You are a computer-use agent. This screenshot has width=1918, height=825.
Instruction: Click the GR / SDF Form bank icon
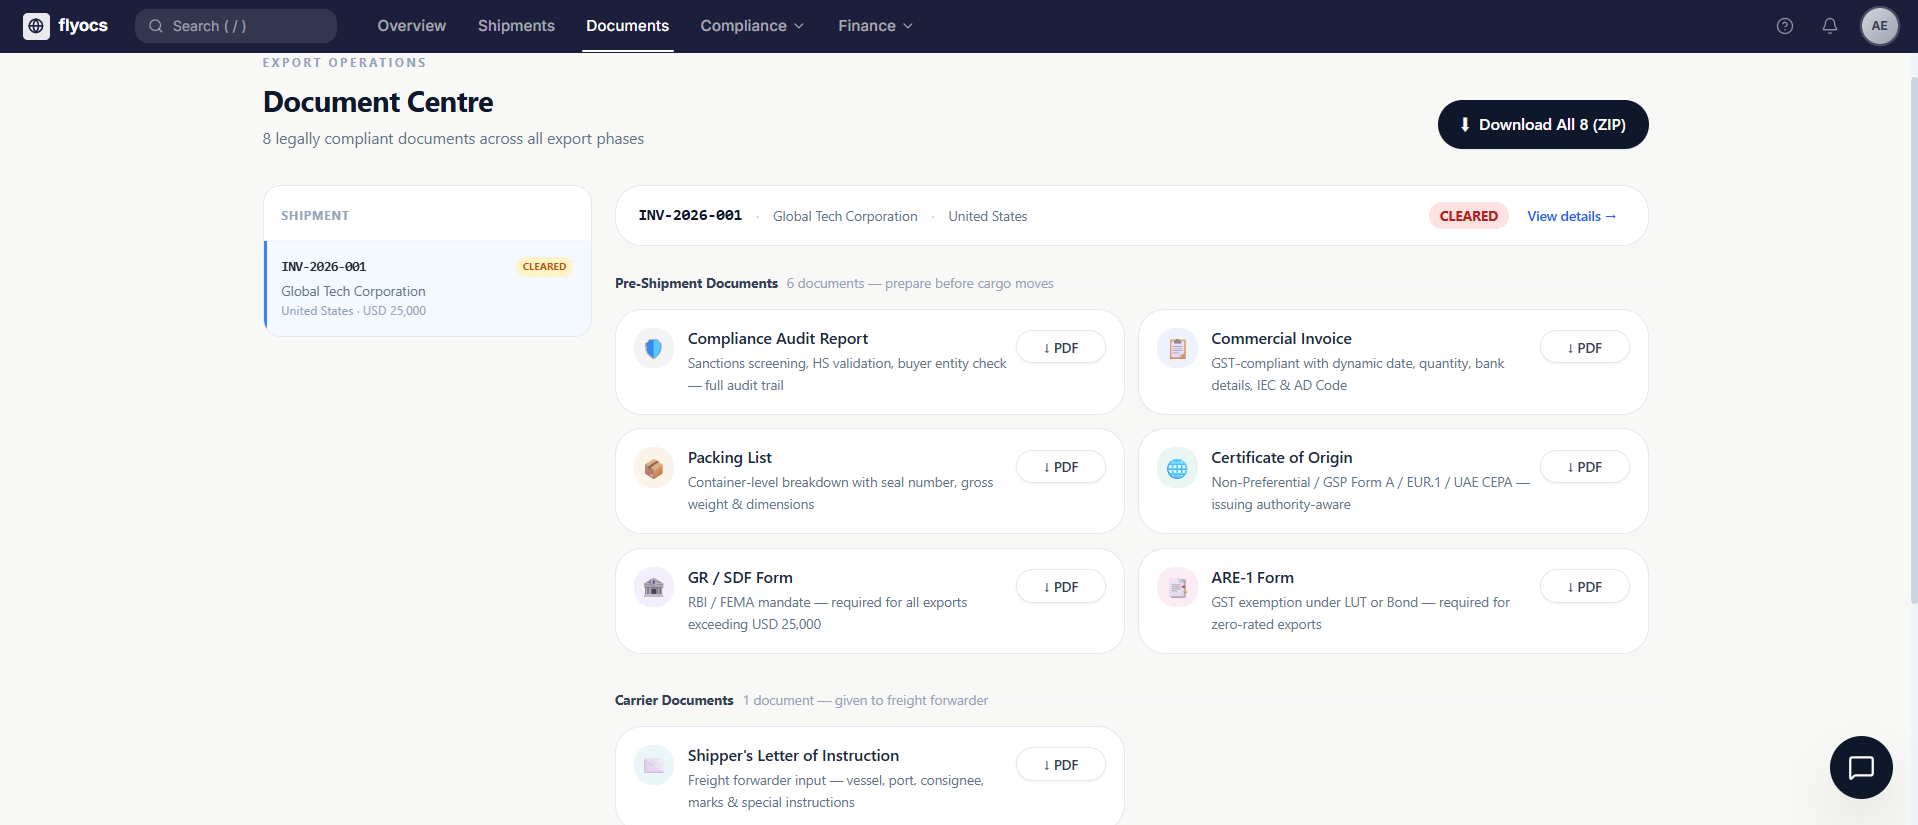(654, 587)
